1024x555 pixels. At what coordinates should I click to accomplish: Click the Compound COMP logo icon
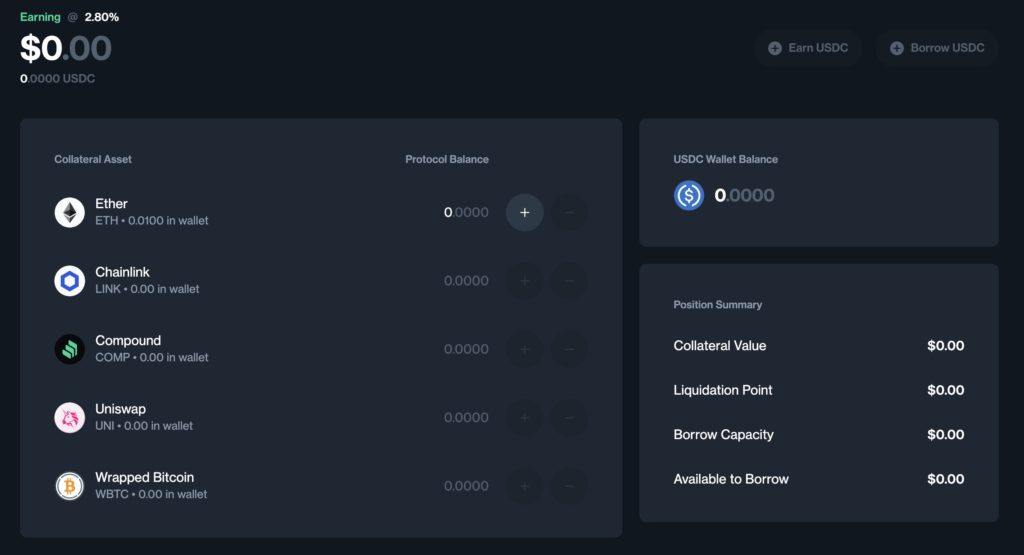[x=70, y=349]
